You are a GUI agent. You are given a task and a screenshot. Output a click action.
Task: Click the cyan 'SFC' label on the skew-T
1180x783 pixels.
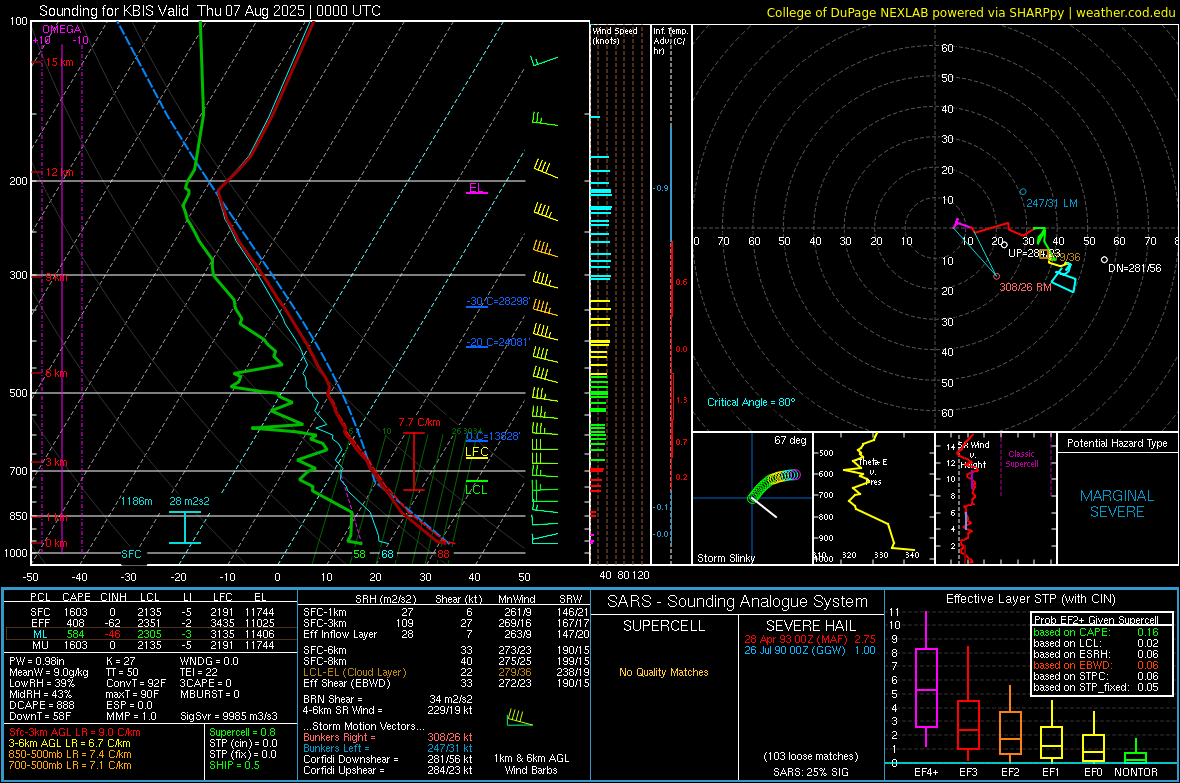[131, 554]
